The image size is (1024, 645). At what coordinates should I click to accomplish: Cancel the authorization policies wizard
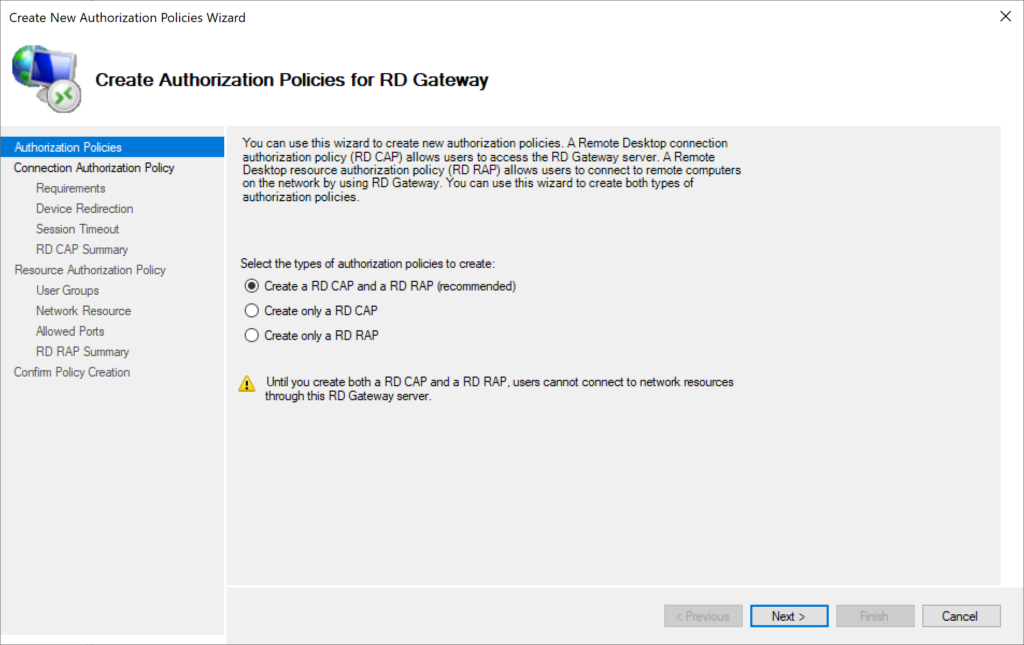(x=960, y=615)
